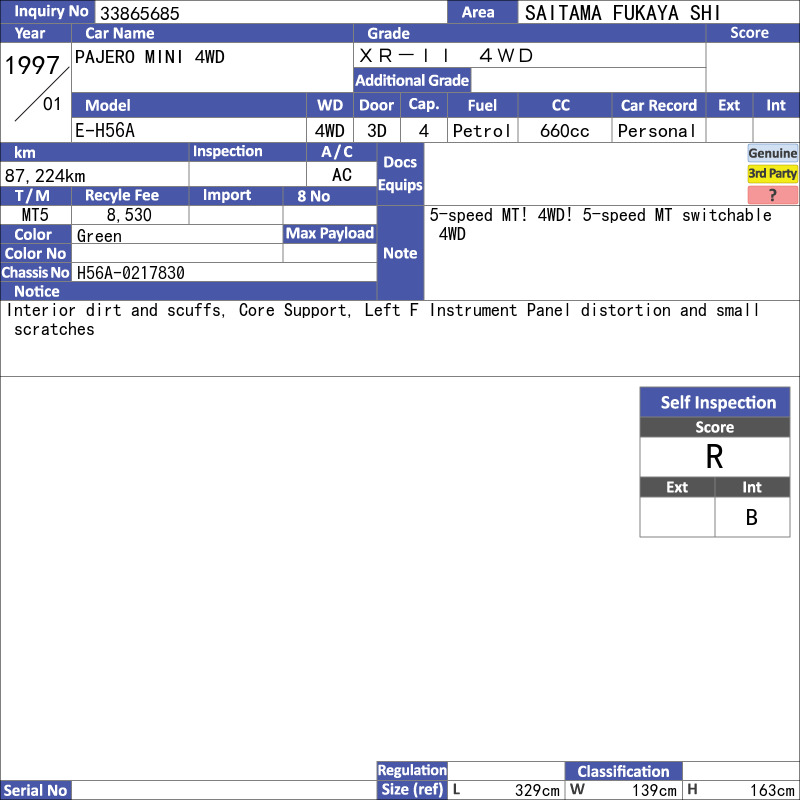Click the Chassis No H56A-0217830
Screen dimensions: 800x800
(x=130, y=273)
